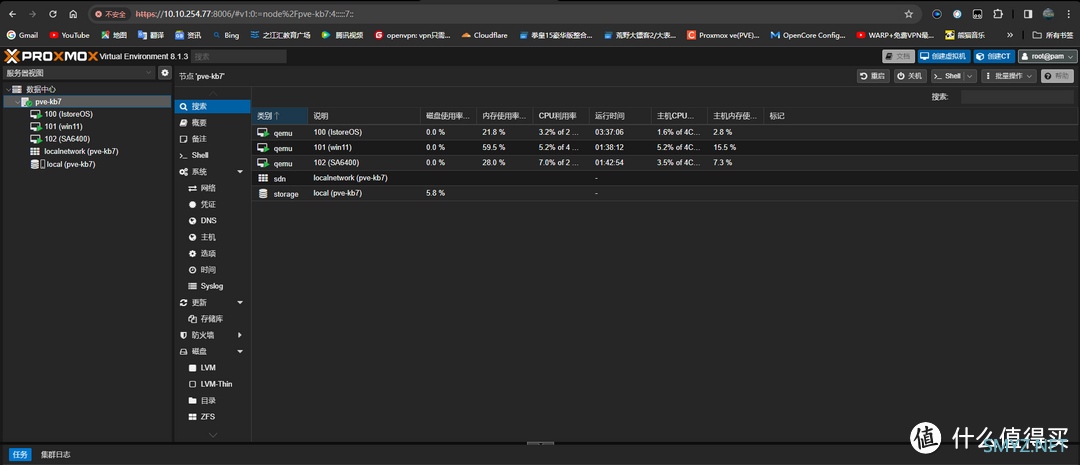
Task: Select grid row 102 (SA6400)
Action: (663, 163)
